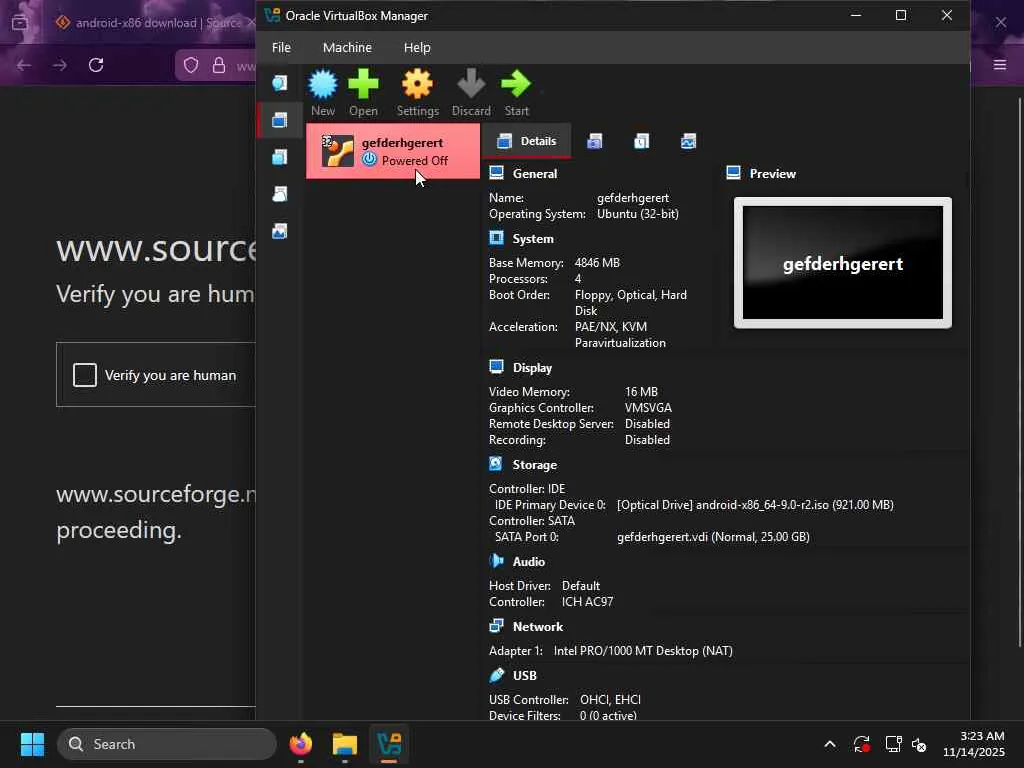Open Firefox from the taskbar

click(300, 744)
